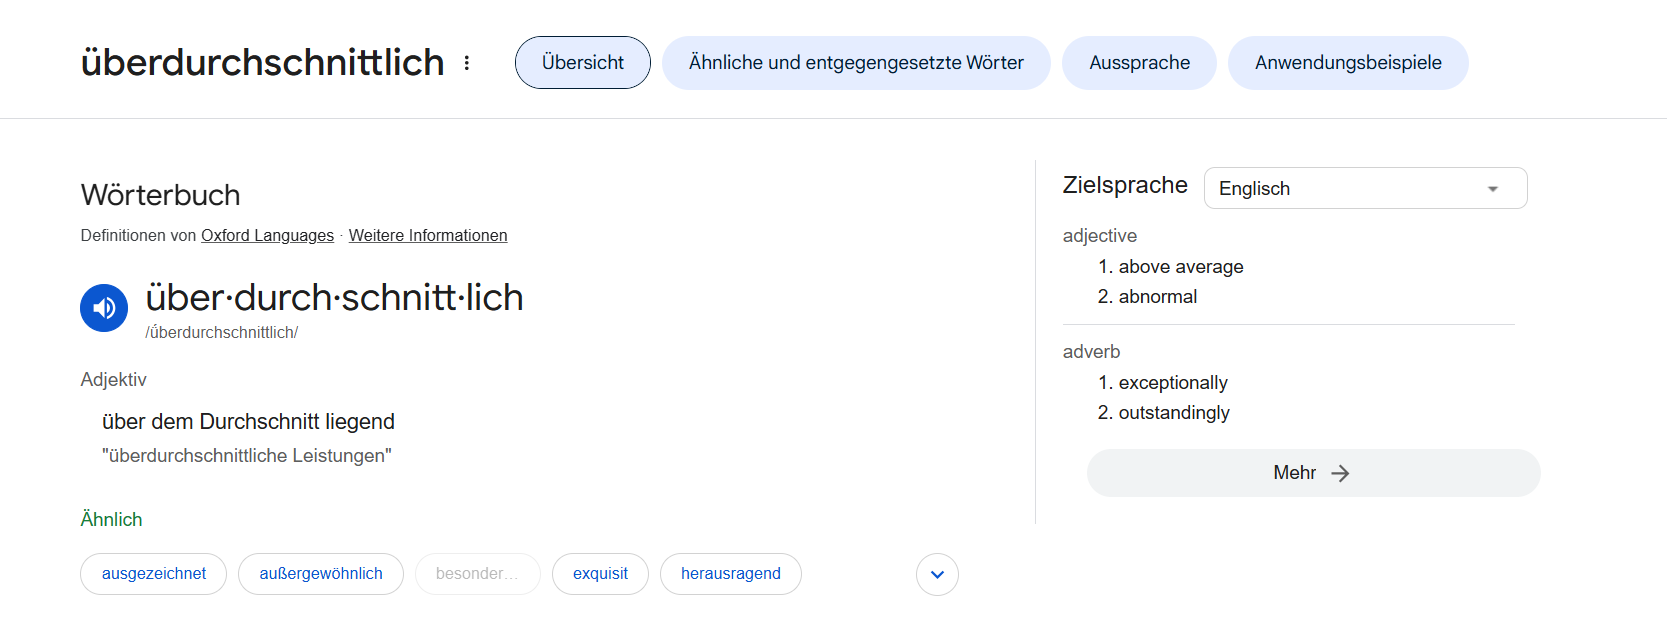Click the greyed besonder… chip
Screen dimensions: 1667x618
pos(477,574)
